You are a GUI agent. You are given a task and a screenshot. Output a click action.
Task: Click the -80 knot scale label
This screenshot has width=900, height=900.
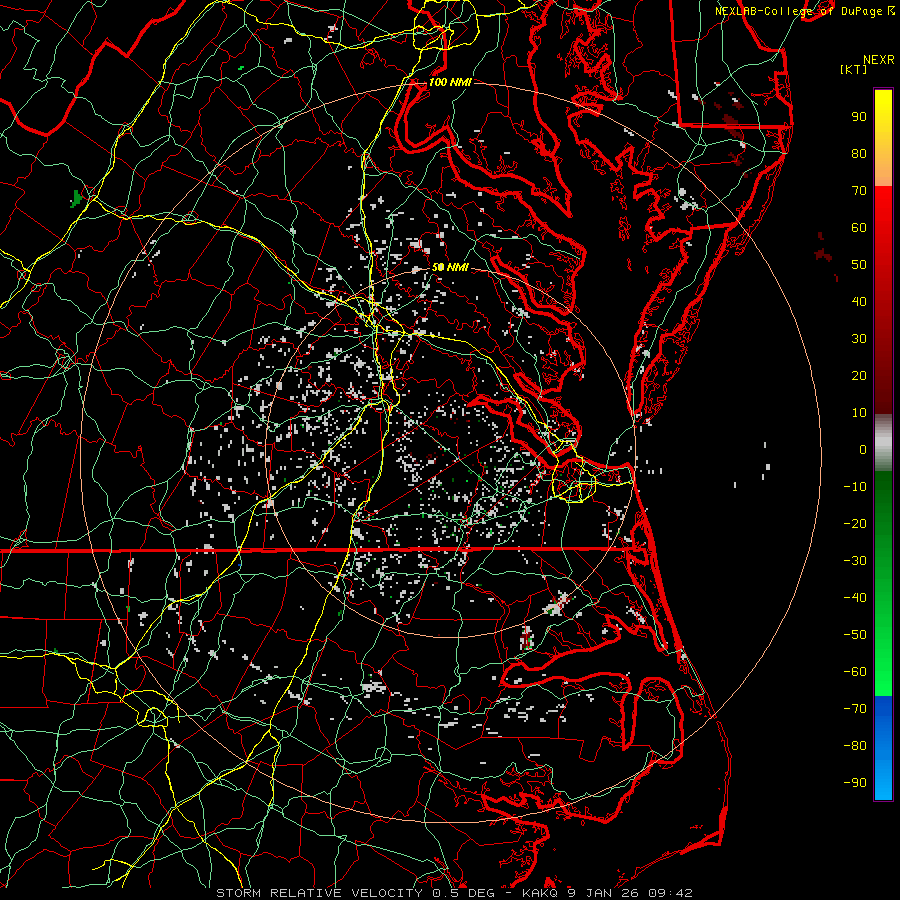(855, 746)
